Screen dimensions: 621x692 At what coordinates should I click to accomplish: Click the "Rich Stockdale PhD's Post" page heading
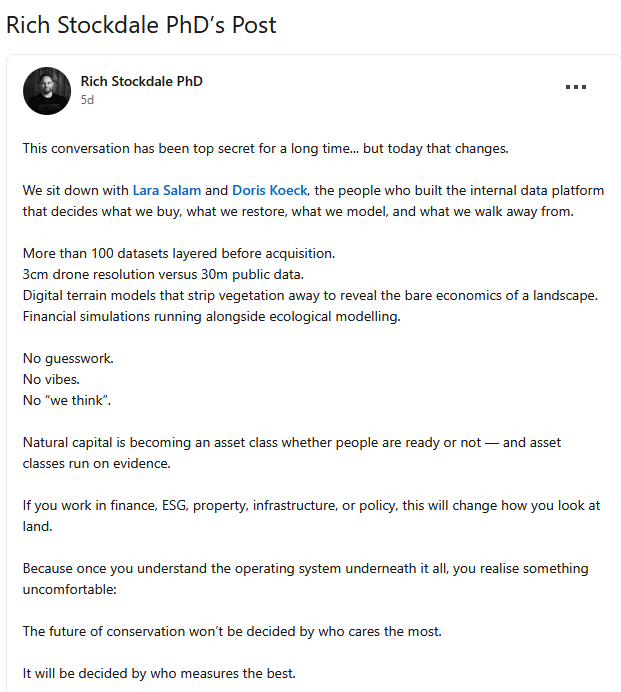141,25
